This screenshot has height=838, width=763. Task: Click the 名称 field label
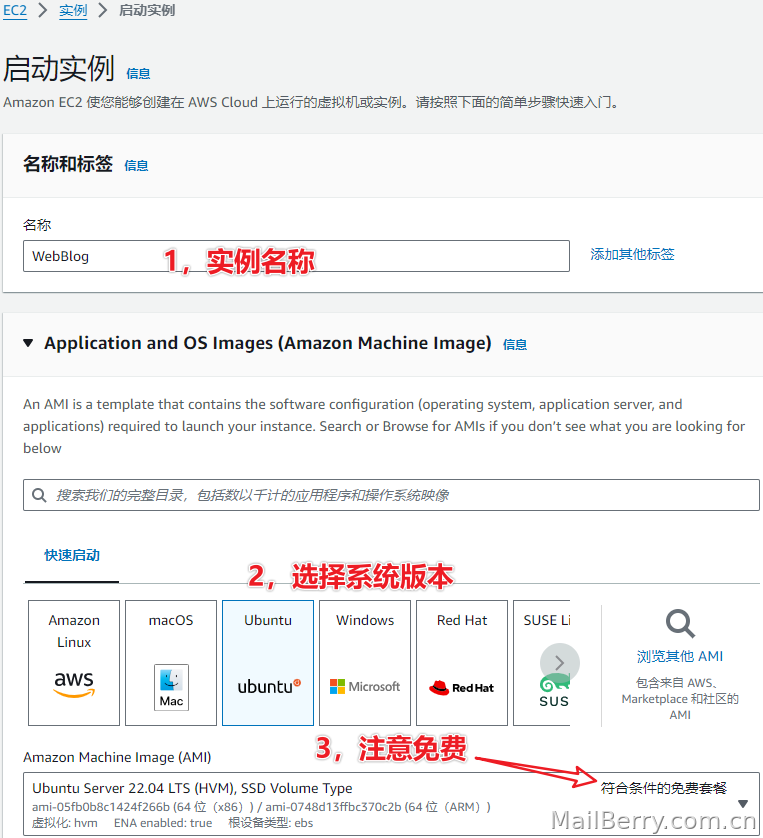(x=37, y=225)
